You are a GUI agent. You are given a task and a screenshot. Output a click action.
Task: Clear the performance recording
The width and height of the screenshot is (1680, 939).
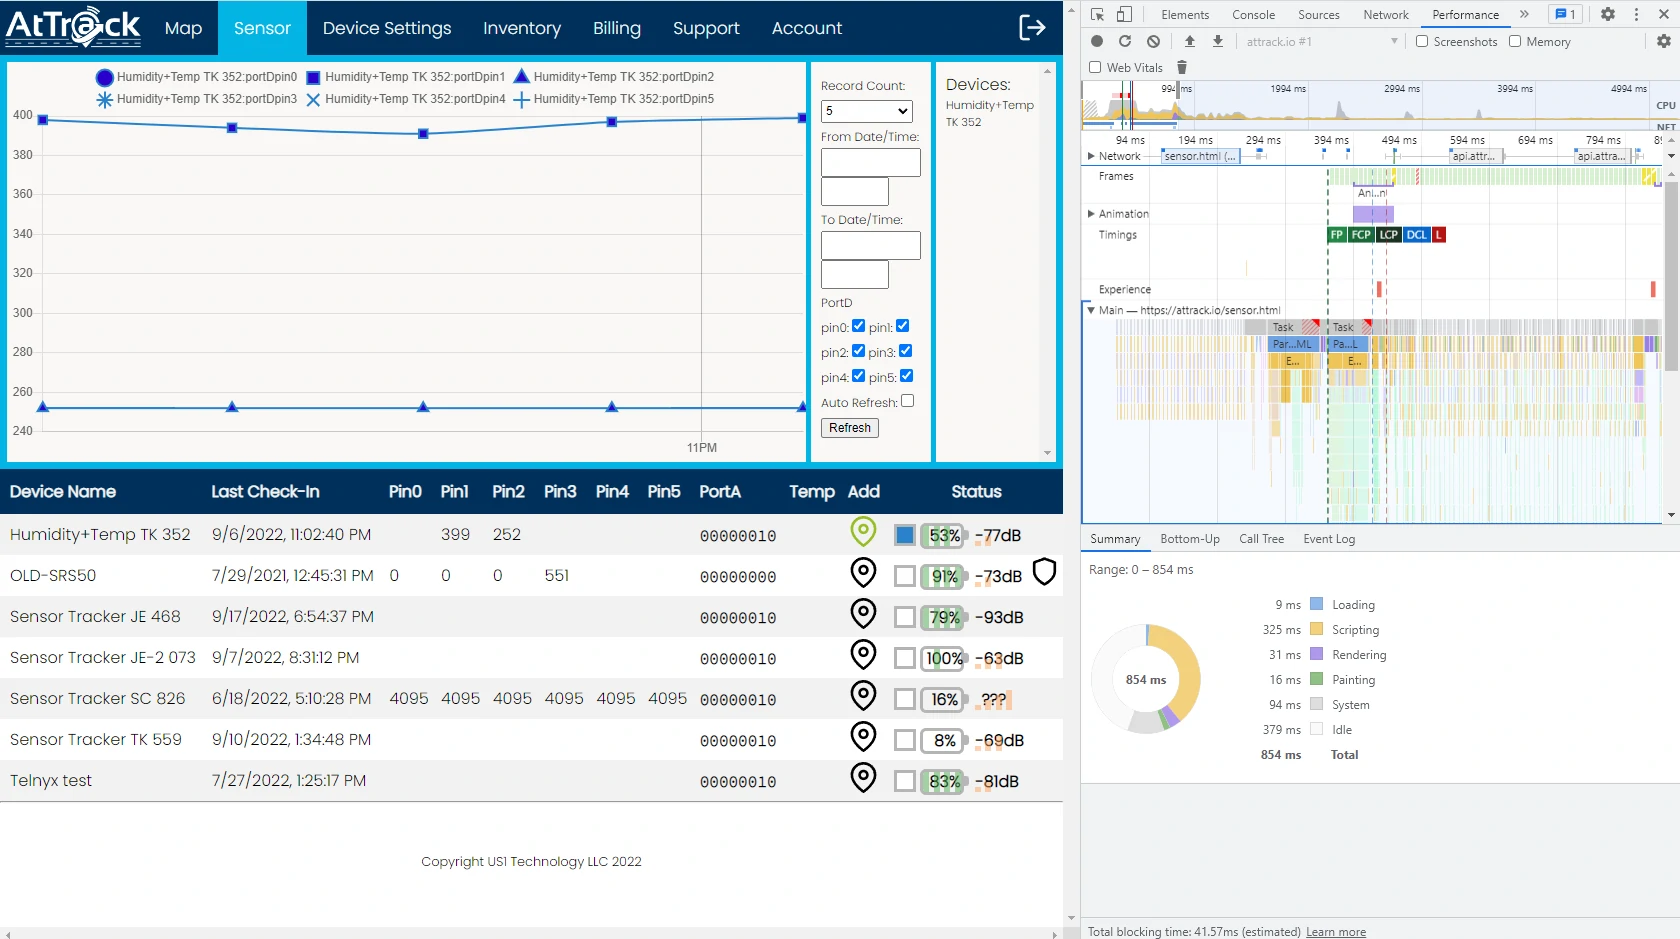pos(1154,41)
